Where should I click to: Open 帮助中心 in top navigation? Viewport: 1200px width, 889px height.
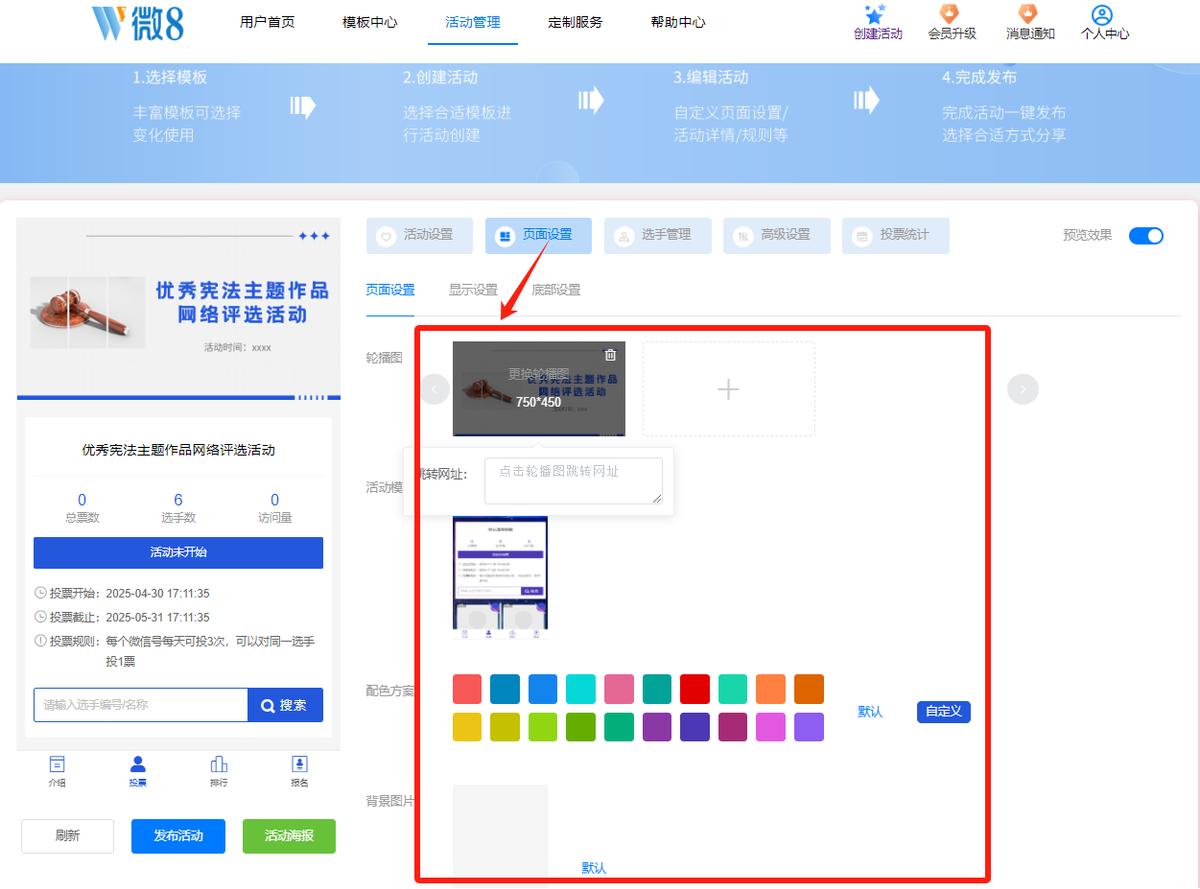click(x=678, y=22)
